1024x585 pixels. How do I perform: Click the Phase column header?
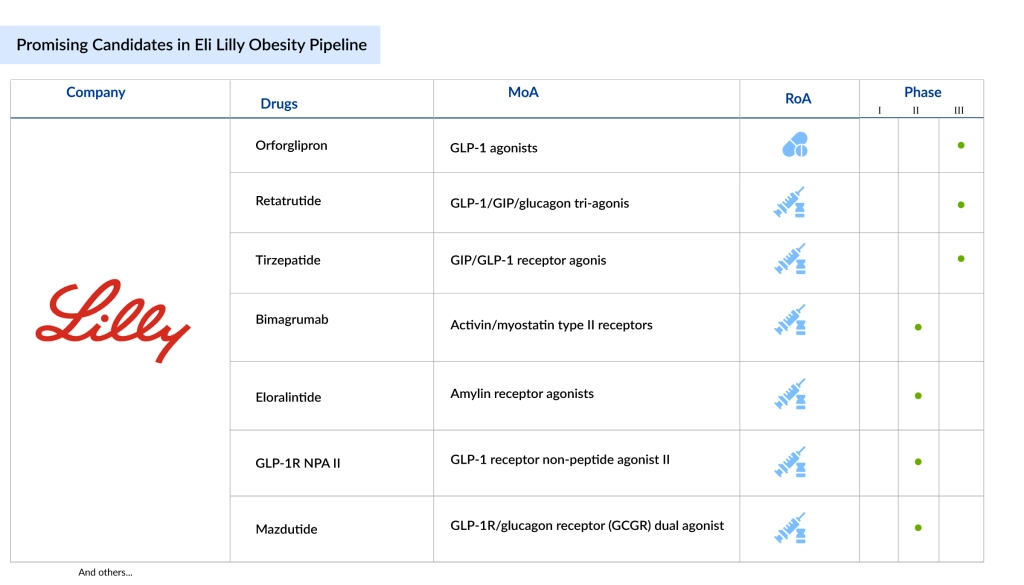pos(922,92)
